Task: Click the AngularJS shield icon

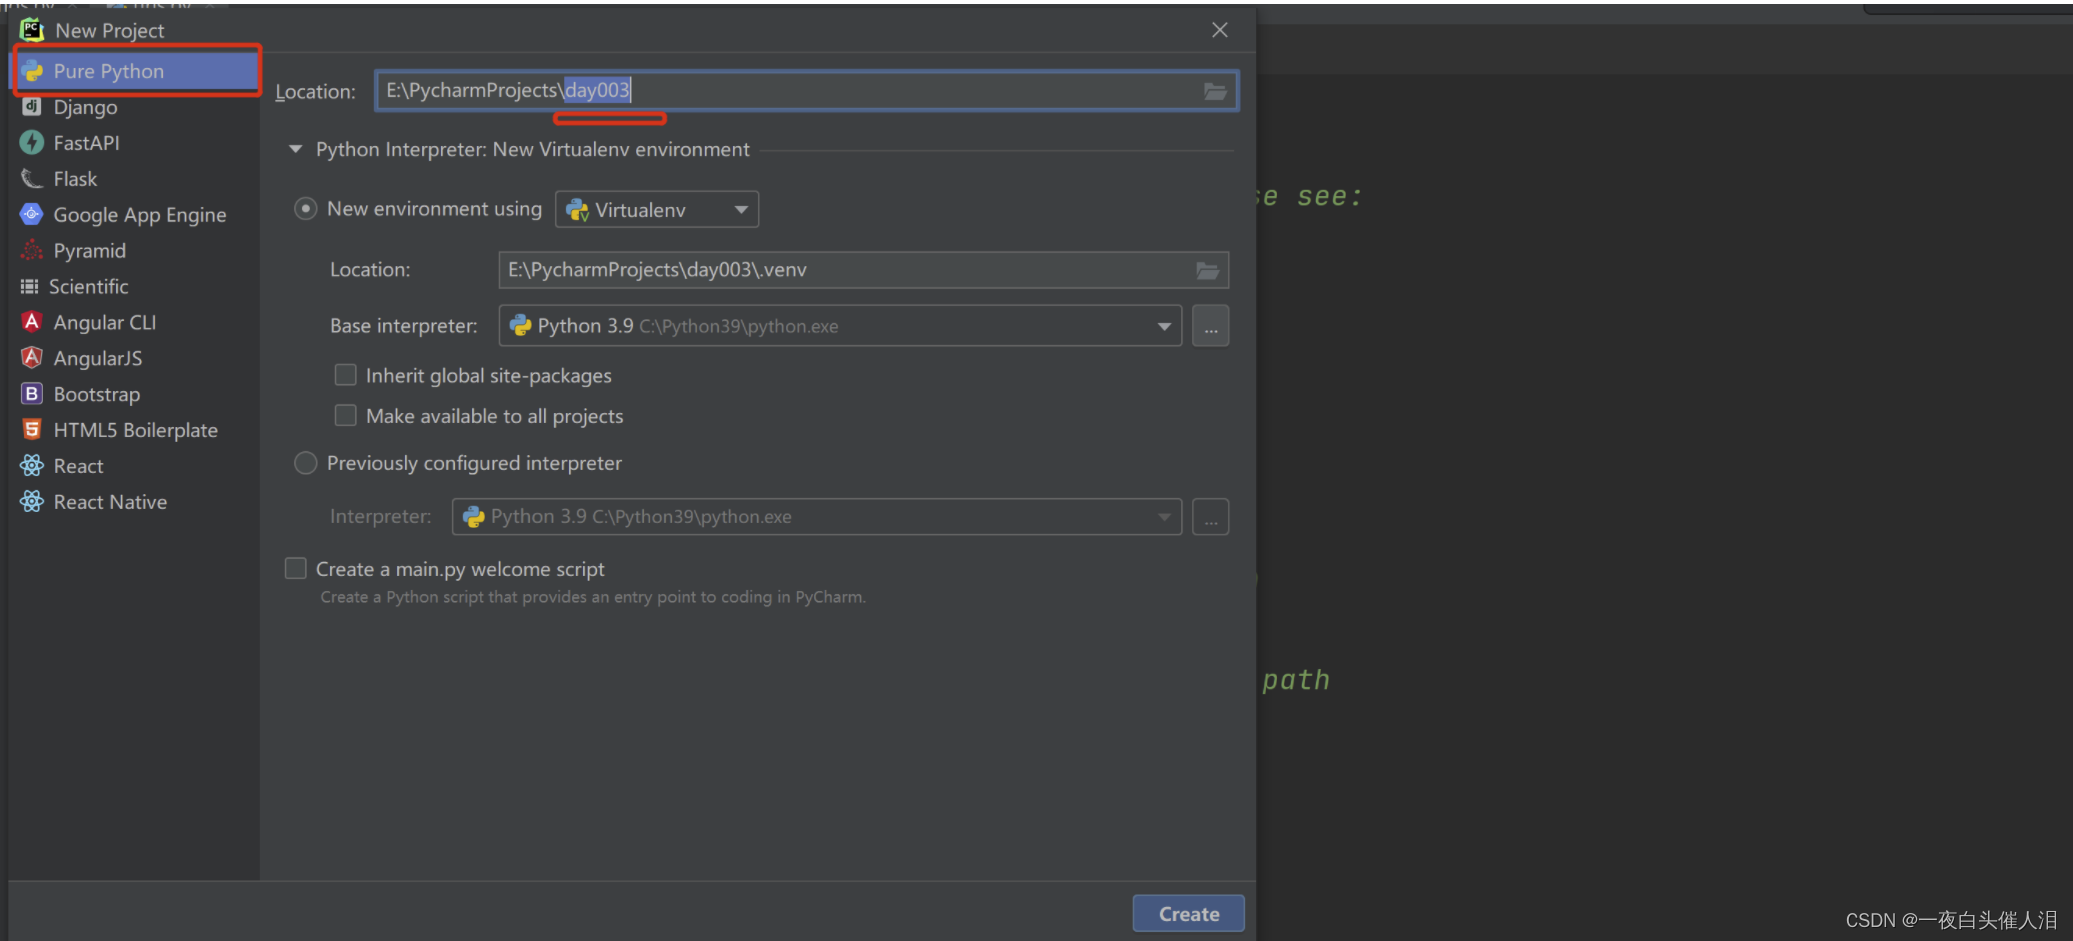Action: coord(32,357)
